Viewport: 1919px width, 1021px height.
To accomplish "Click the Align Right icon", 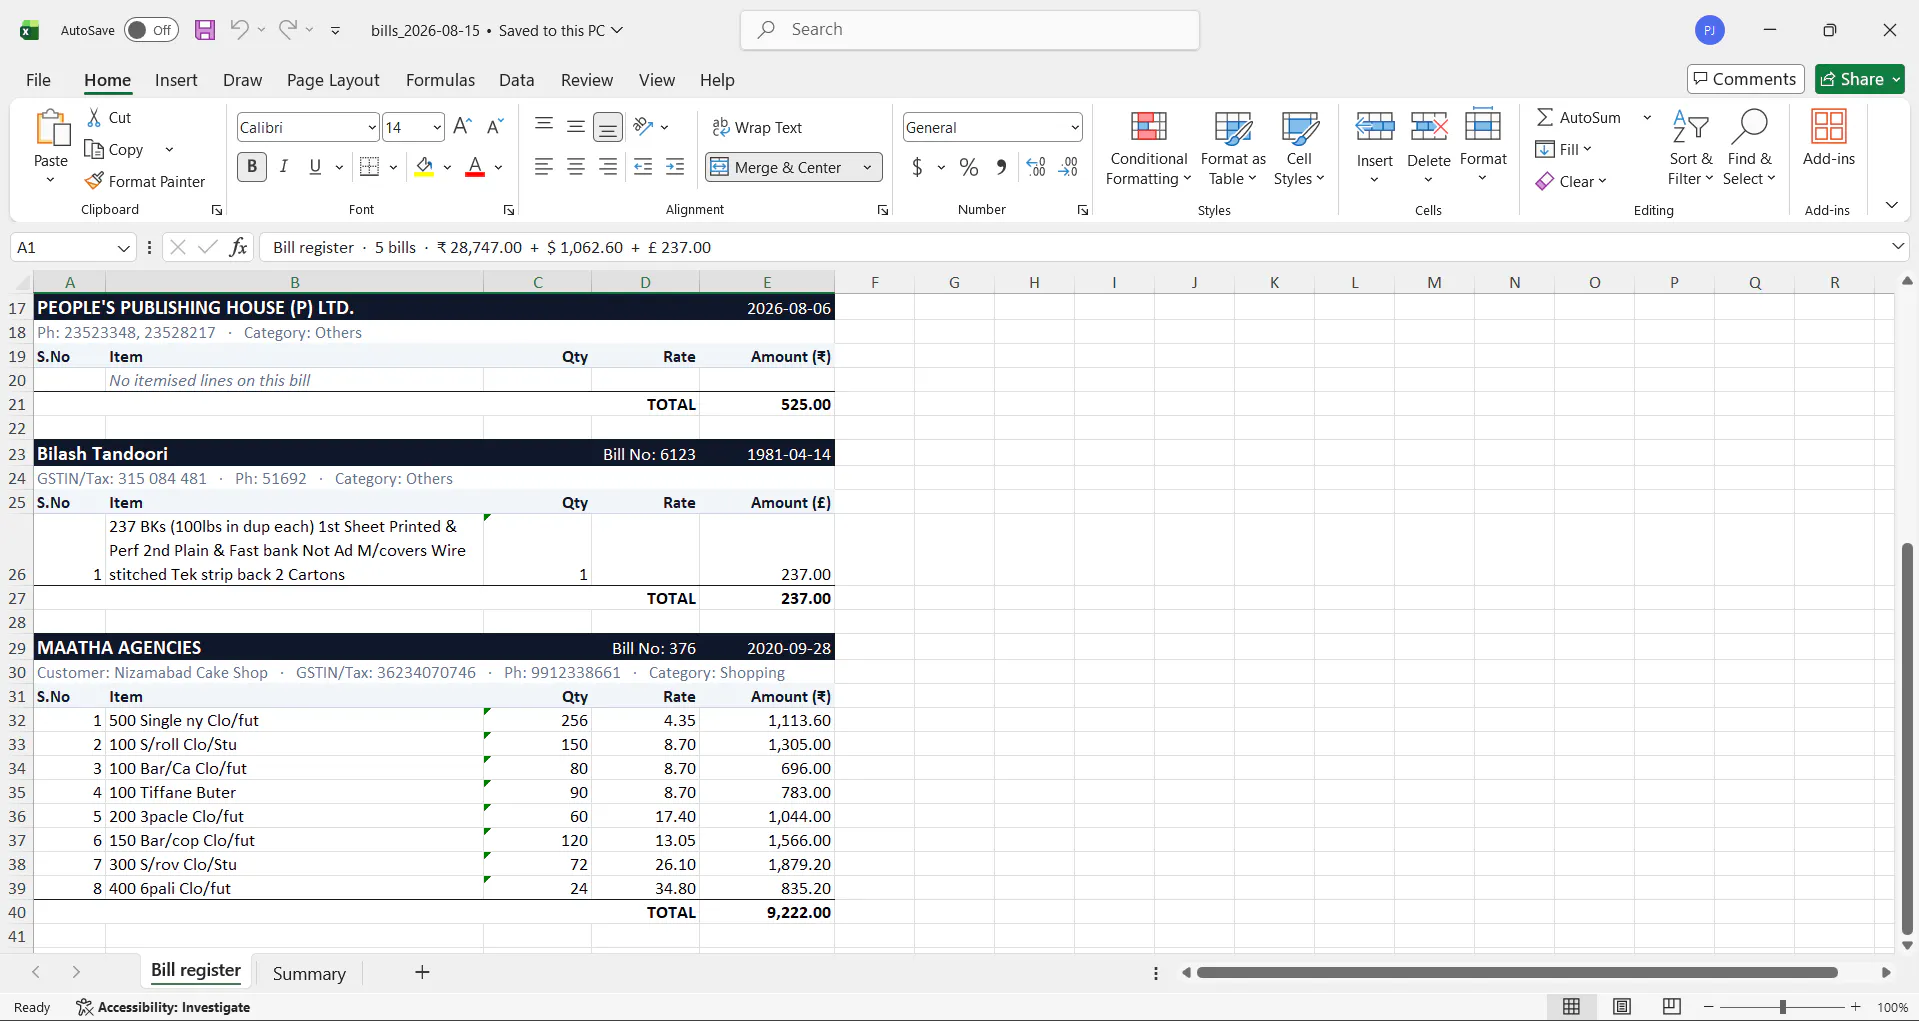I will [608, 167].
